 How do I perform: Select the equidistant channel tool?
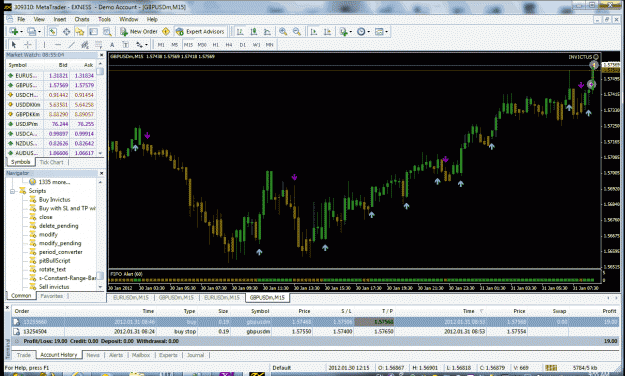pyautogui.click(x=85, y=45)
